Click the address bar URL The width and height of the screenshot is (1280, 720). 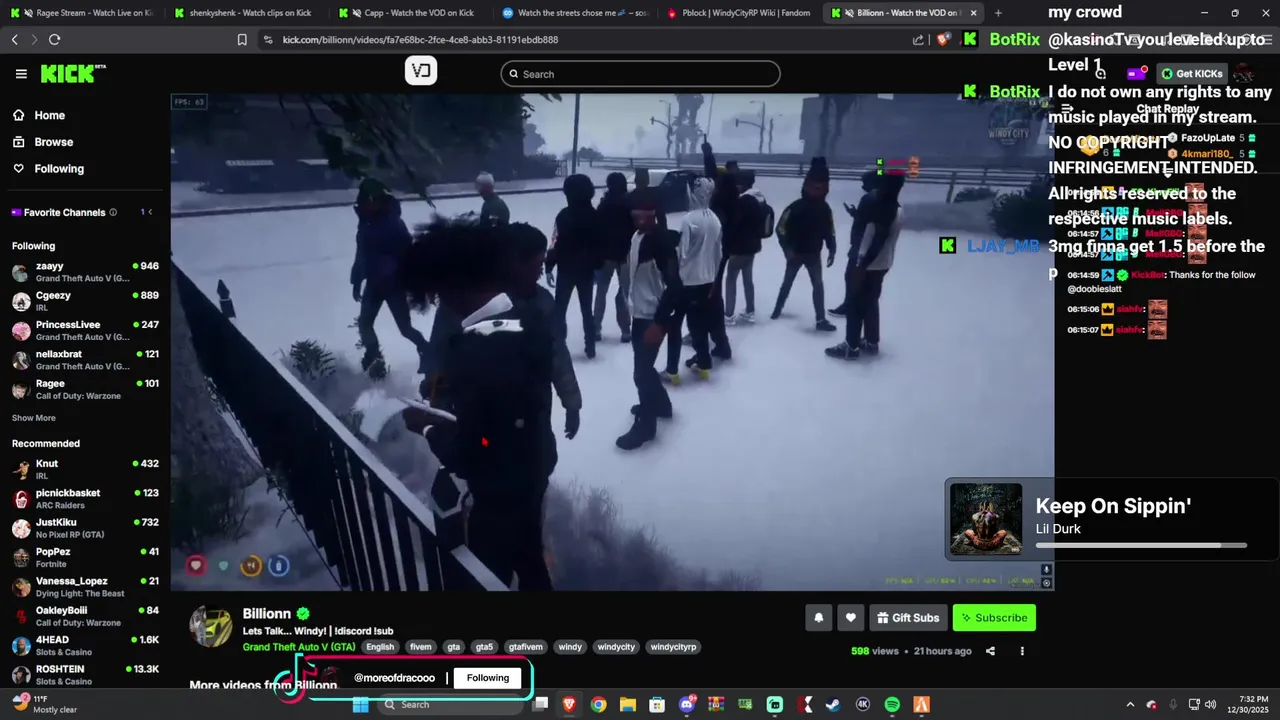pyautogui.click(x=420, y=40)
